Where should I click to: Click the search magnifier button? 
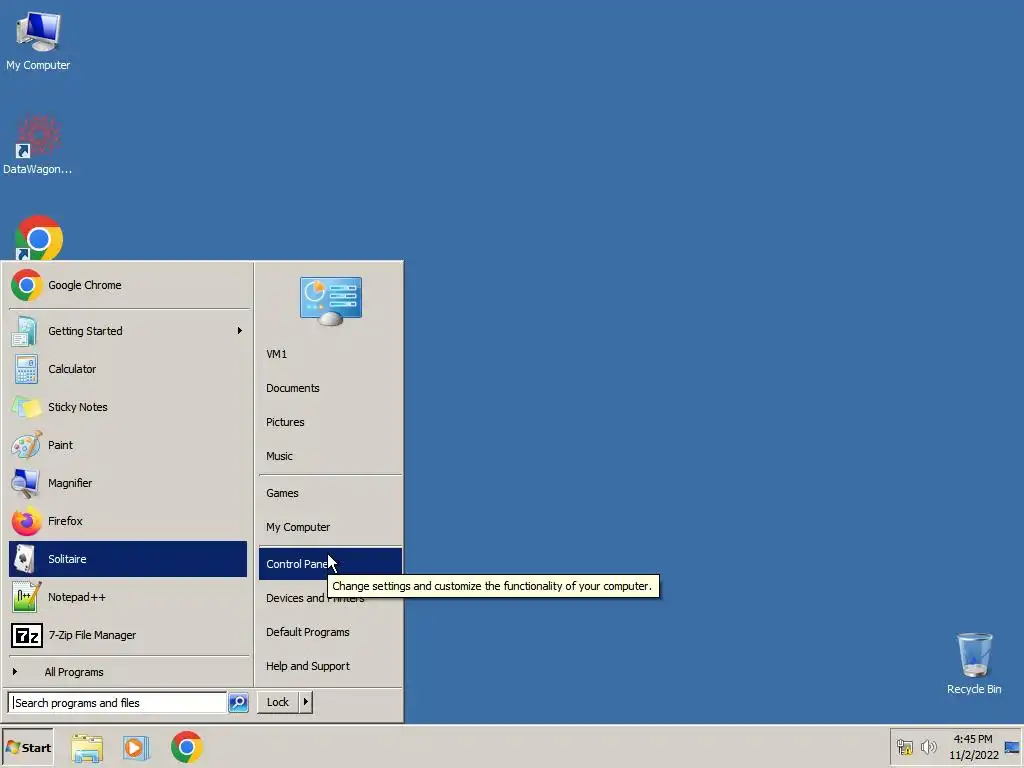pyautogui.click(x=238, y=703)
